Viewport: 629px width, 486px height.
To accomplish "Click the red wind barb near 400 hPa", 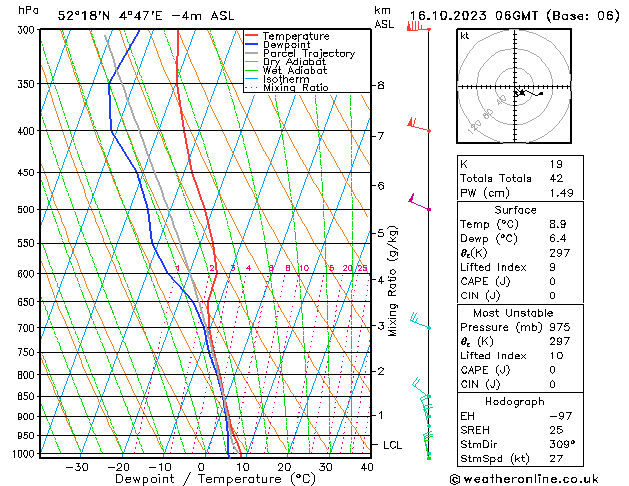I will pyautogui.click(x=420, y=126).
